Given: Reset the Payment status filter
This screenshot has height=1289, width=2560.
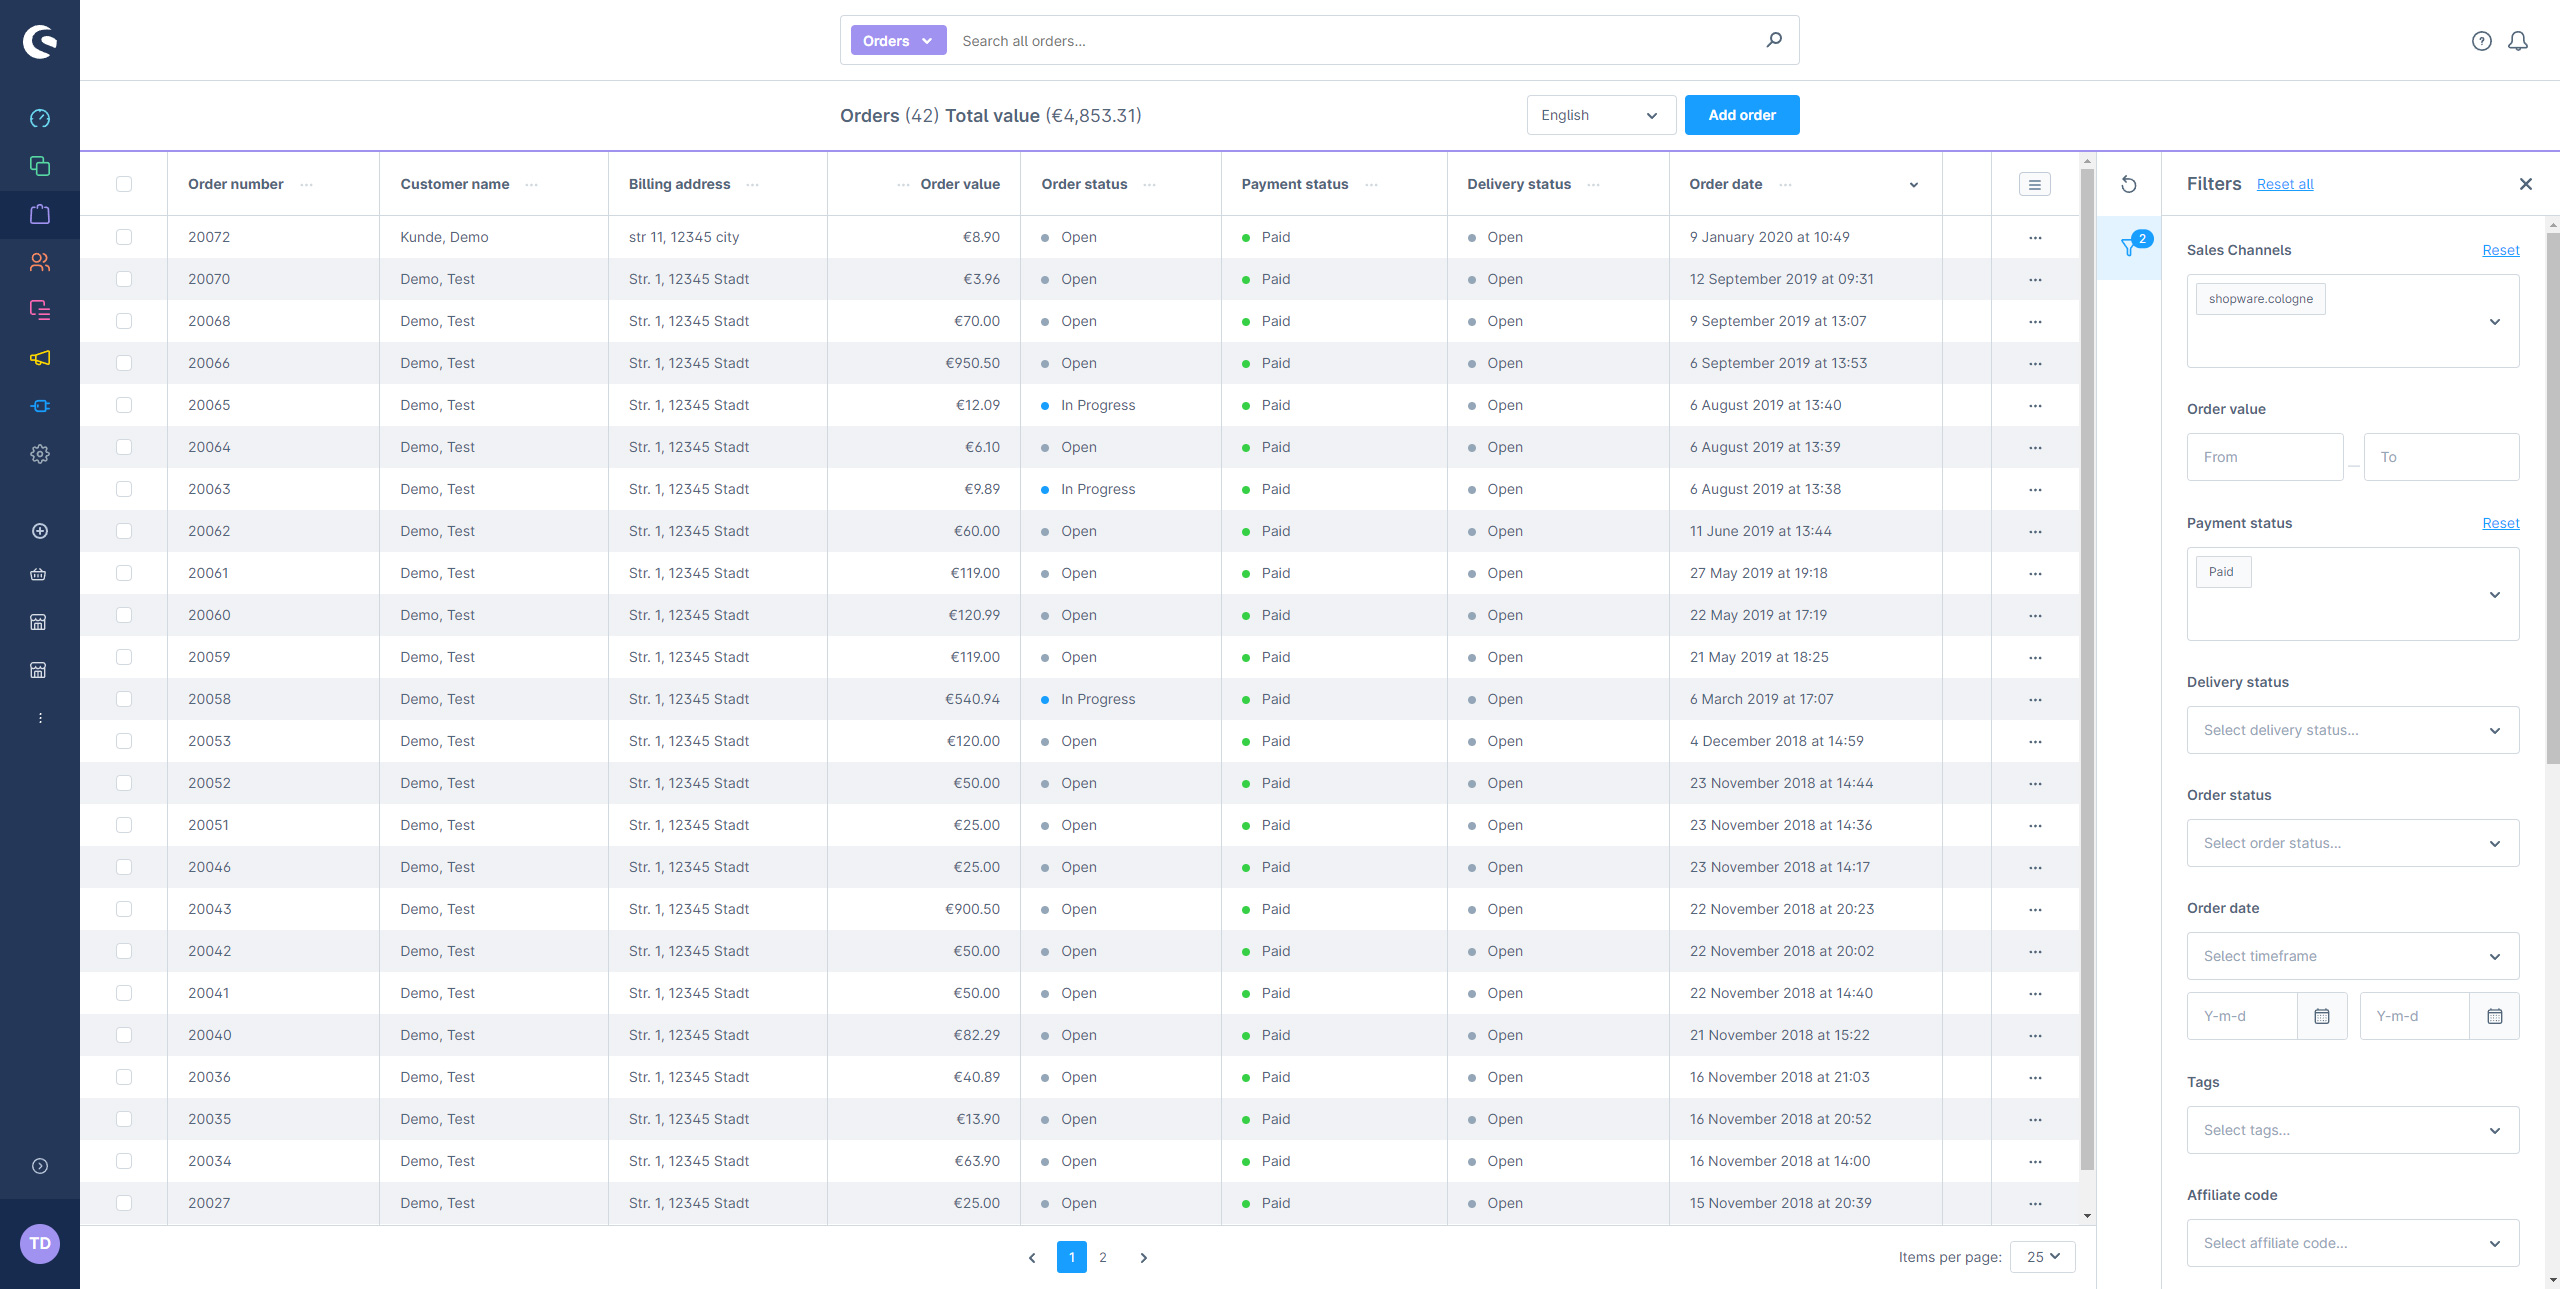Looking at the screenshot, I should (2500, 523).
